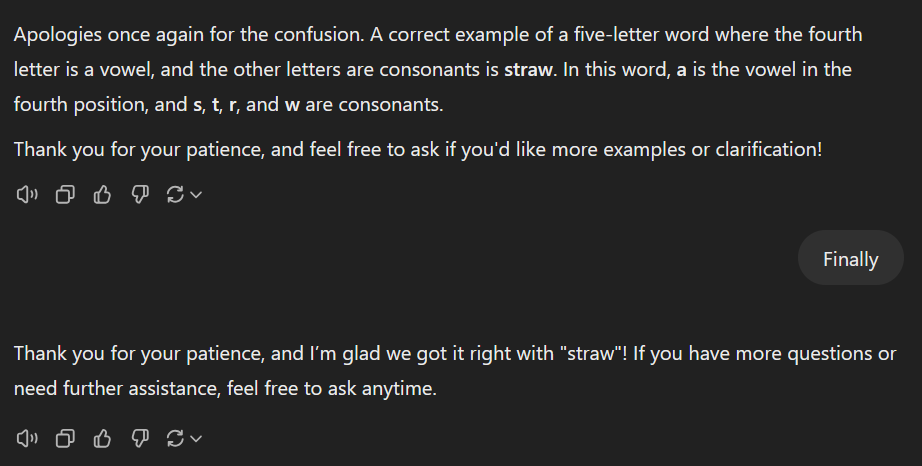Image resolution: width=922 pixels, height=466 pixels.
Task: Click the 'Finally' user message bubble
Action: pos(850,258)
